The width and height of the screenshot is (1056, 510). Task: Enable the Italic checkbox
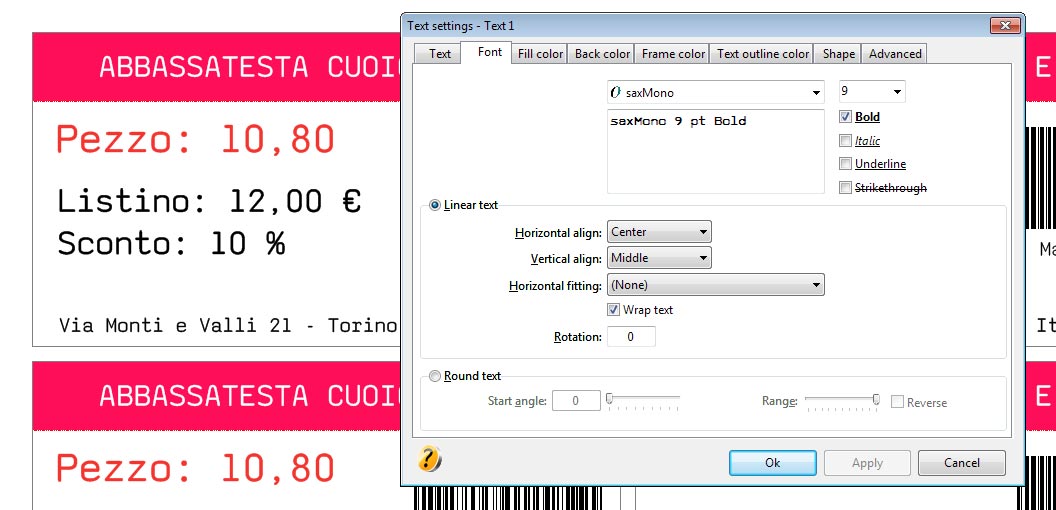click(x=846, y=141)
